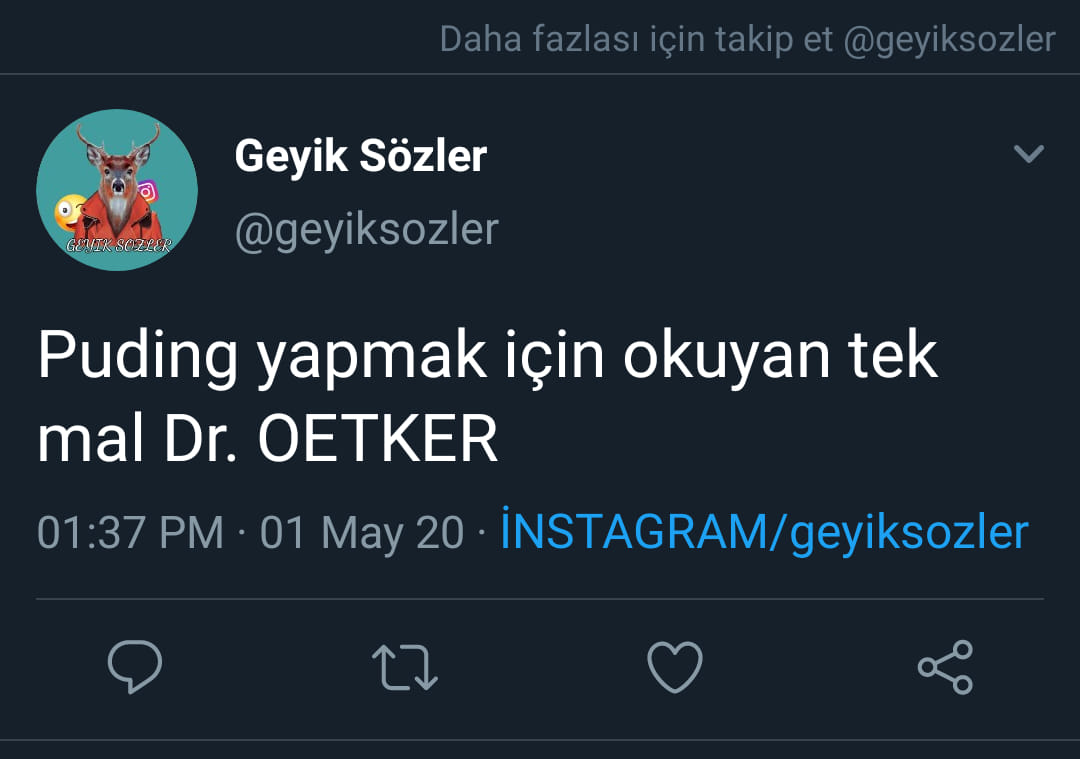The height and width of the screenshot is (759, 1080).
Task: Open the İNSTAGRAM/geyiksozler source link
Action: (765, 532)
